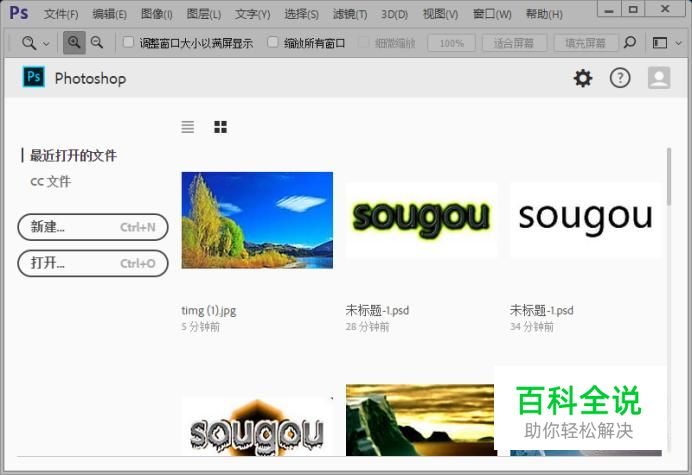The height and width of the screenshot is (475, 692).
Task: Open the 图层(L) menu
Action: pyautogui.click(x=204, y=15)
